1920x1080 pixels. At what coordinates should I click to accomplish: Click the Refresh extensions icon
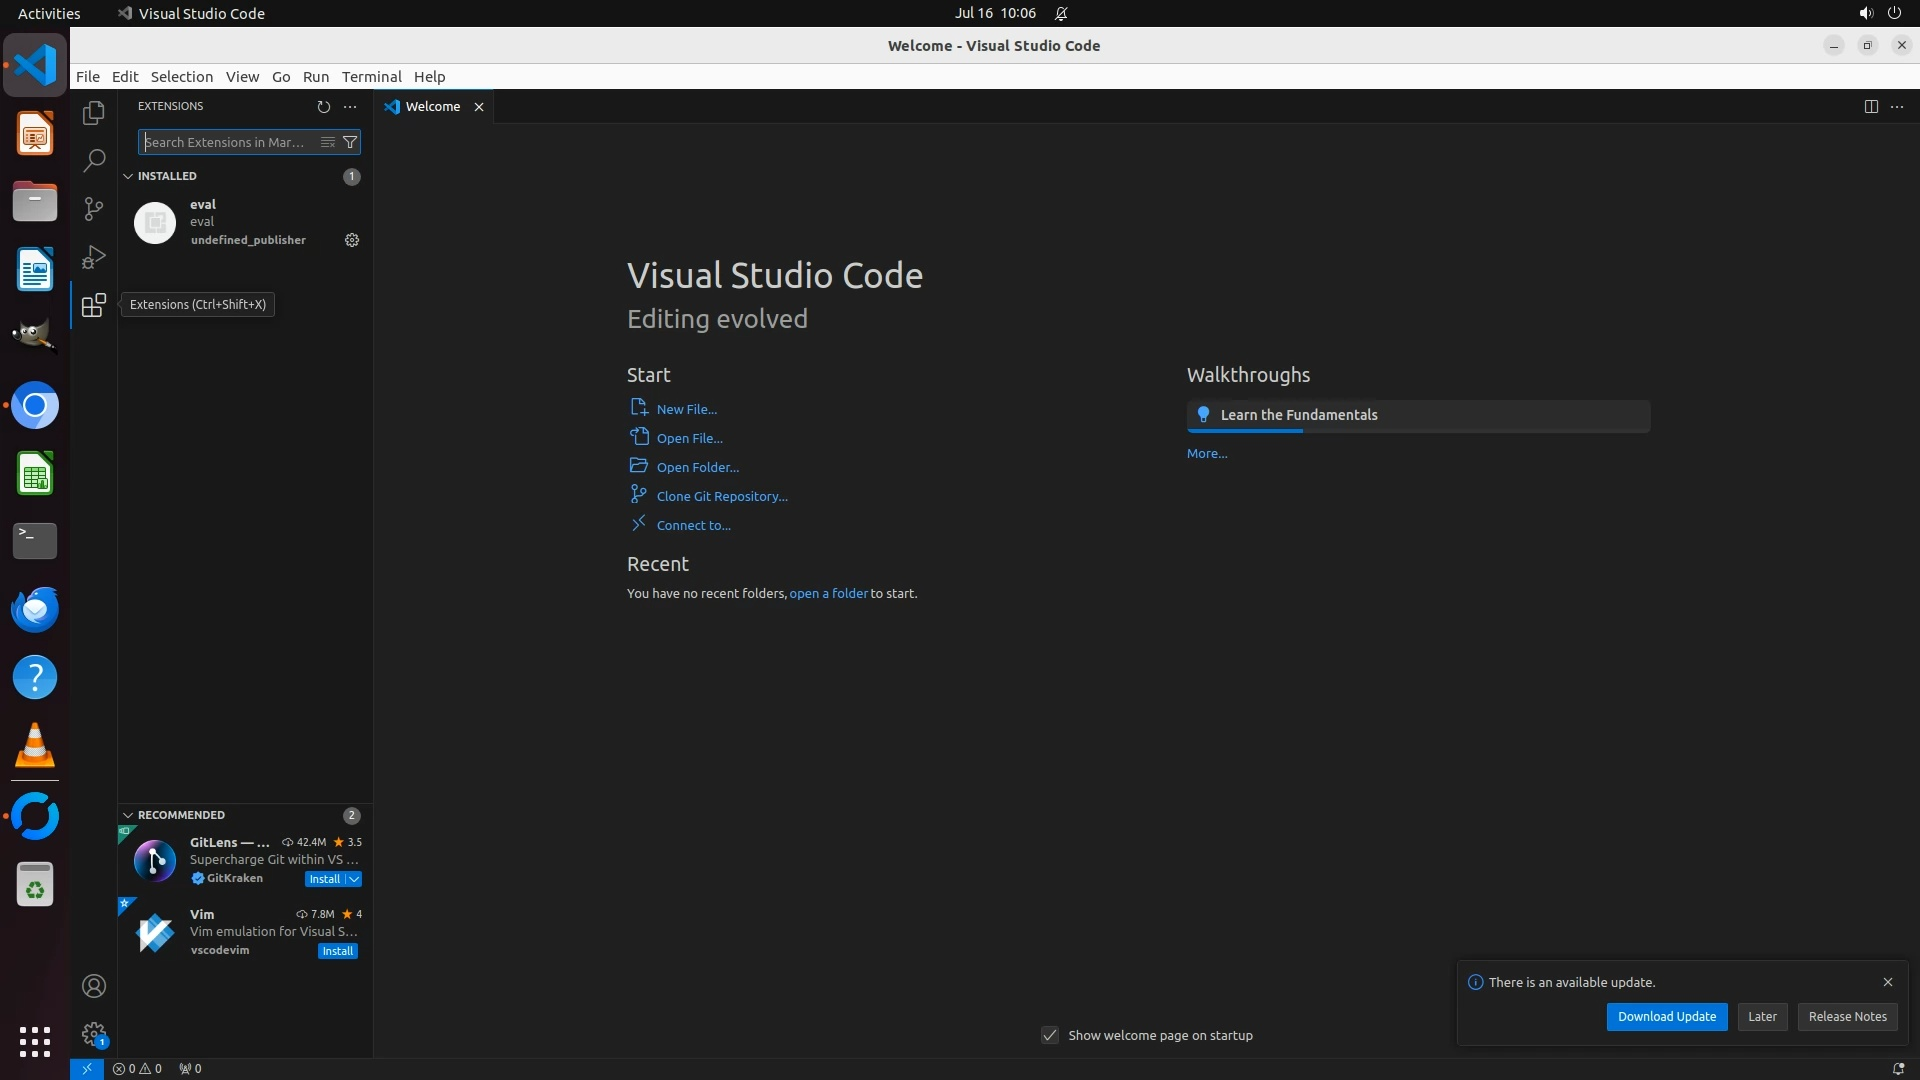[323, 106]
